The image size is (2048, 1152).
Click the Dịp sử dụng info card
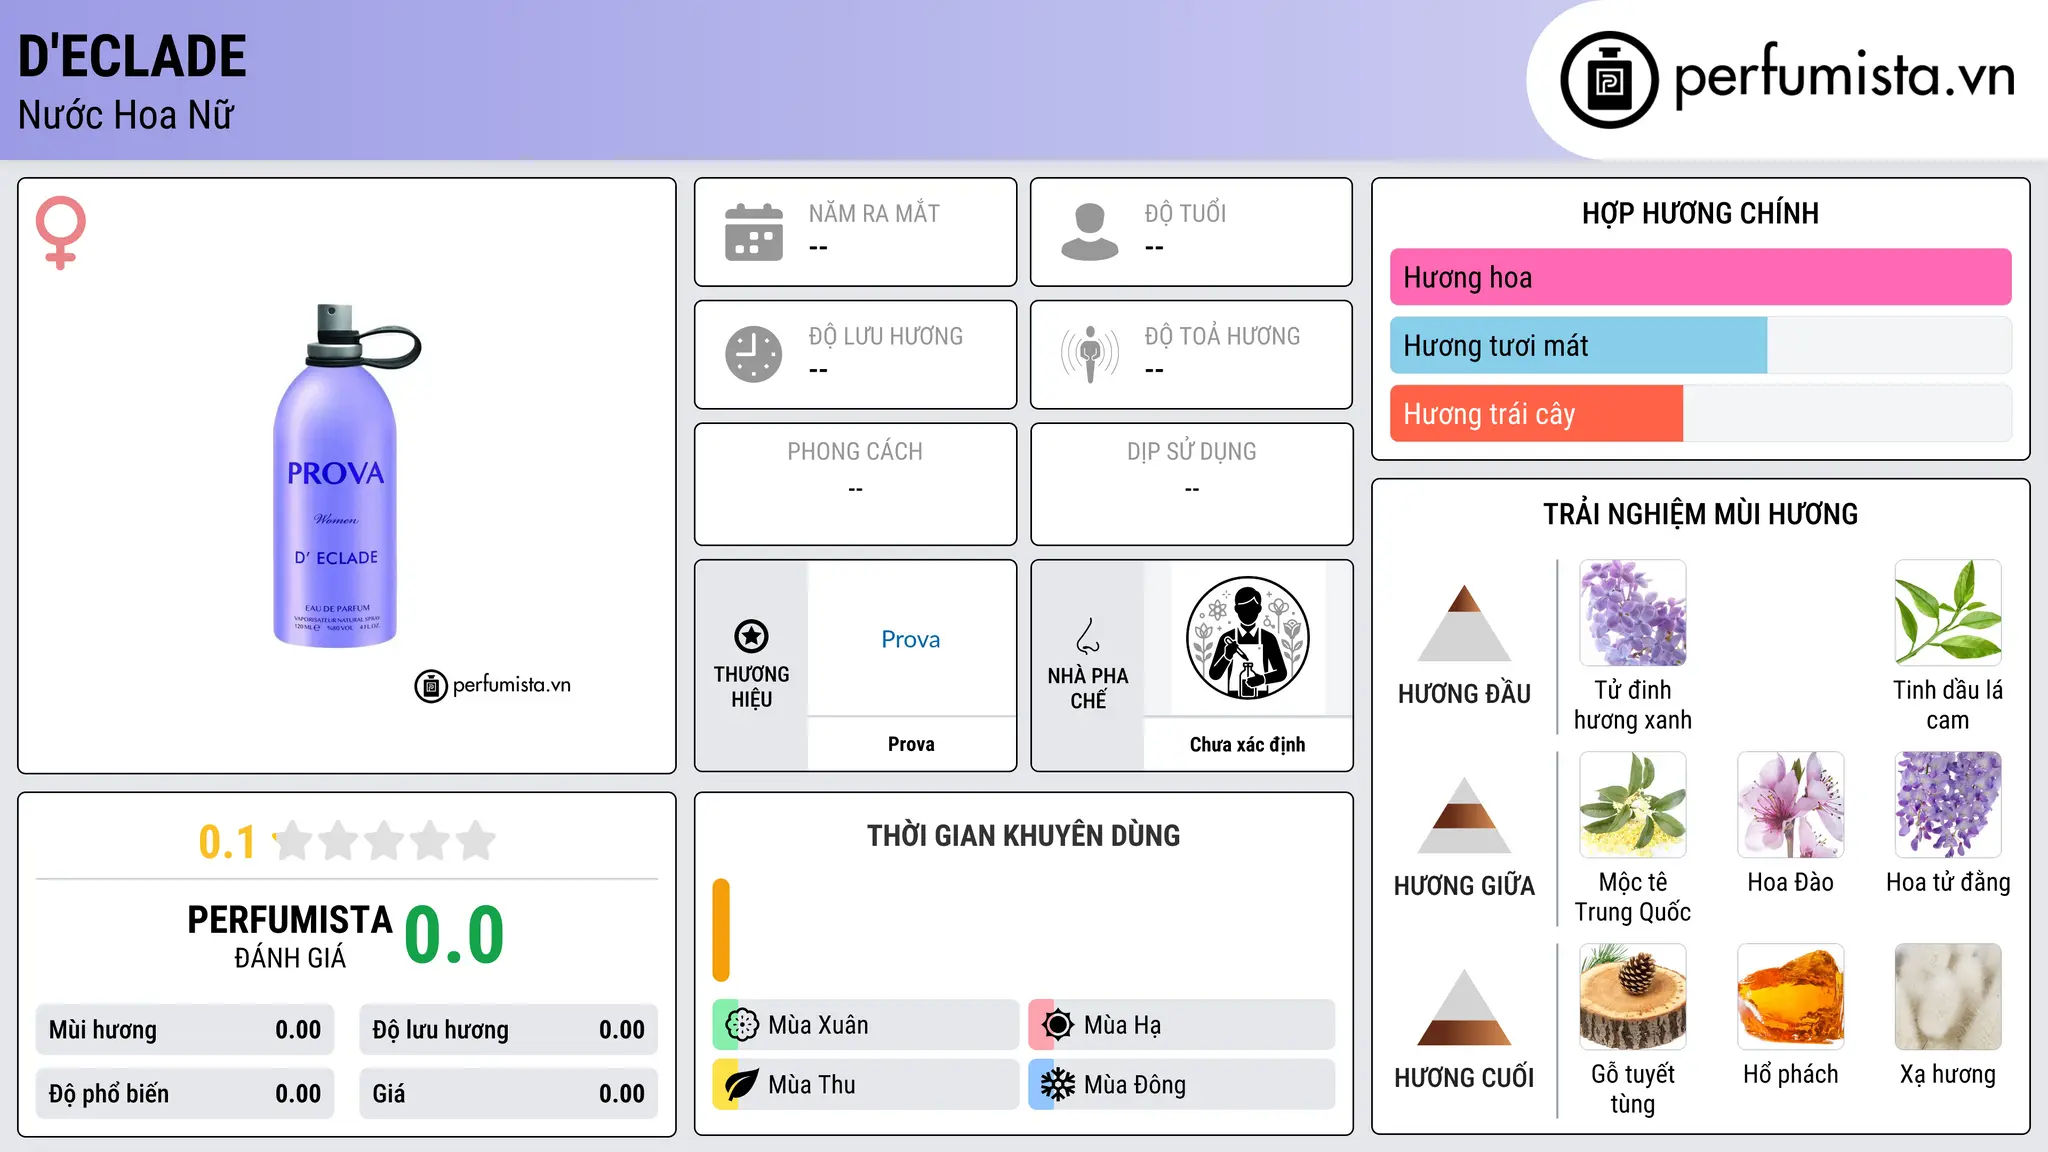(1191, 484)
